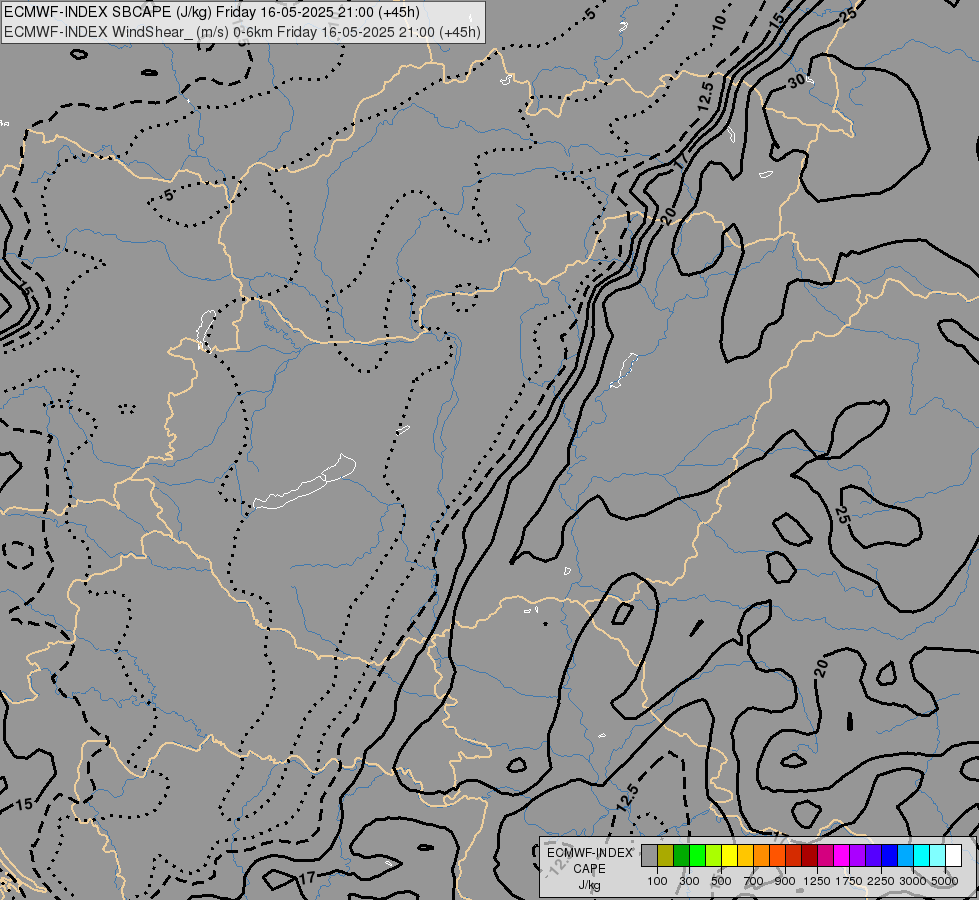Click the legend value "5000"
Image resolution: width=979 pixels, height=900 pixels.
tap(945, 881)
